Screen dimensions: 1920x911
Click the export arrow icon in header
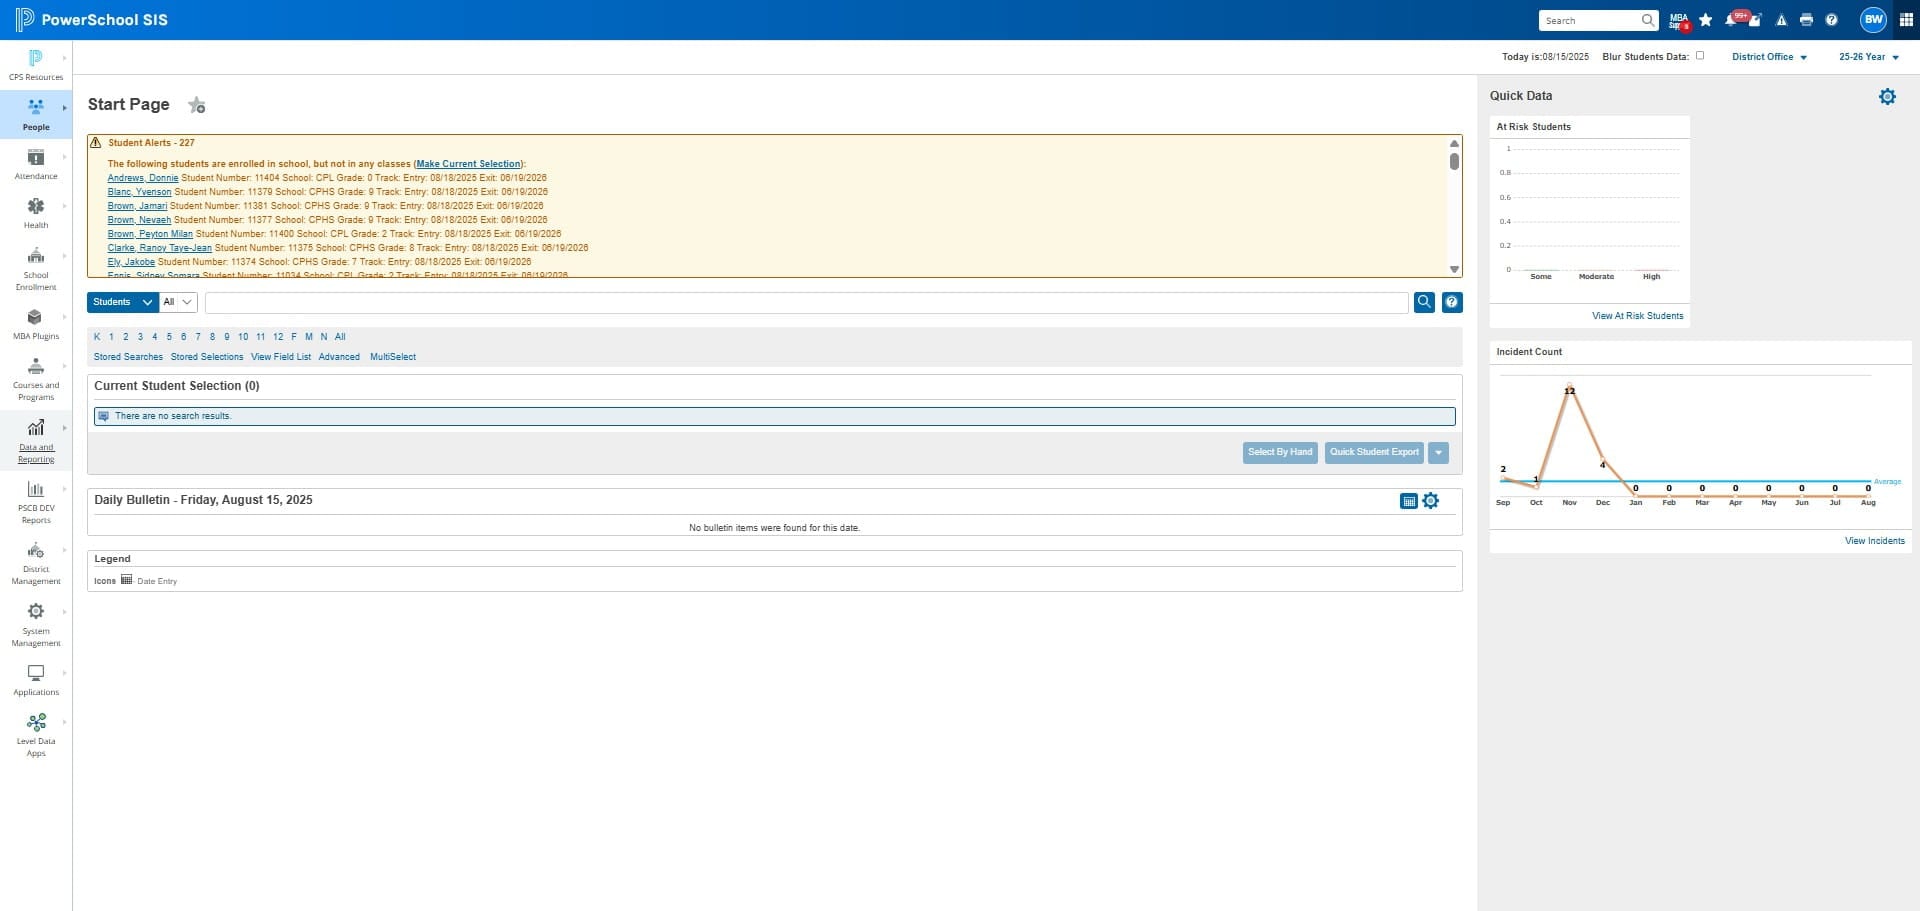click(x=1755, y=20)
